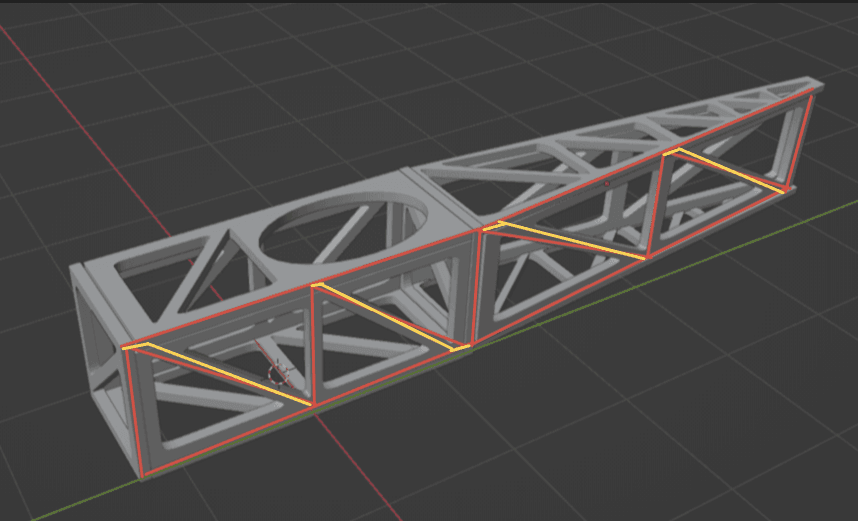Select the yellow diagonal edge in the second bay
This screenshot has height=521, width=858.
click(x=390, y=317)
